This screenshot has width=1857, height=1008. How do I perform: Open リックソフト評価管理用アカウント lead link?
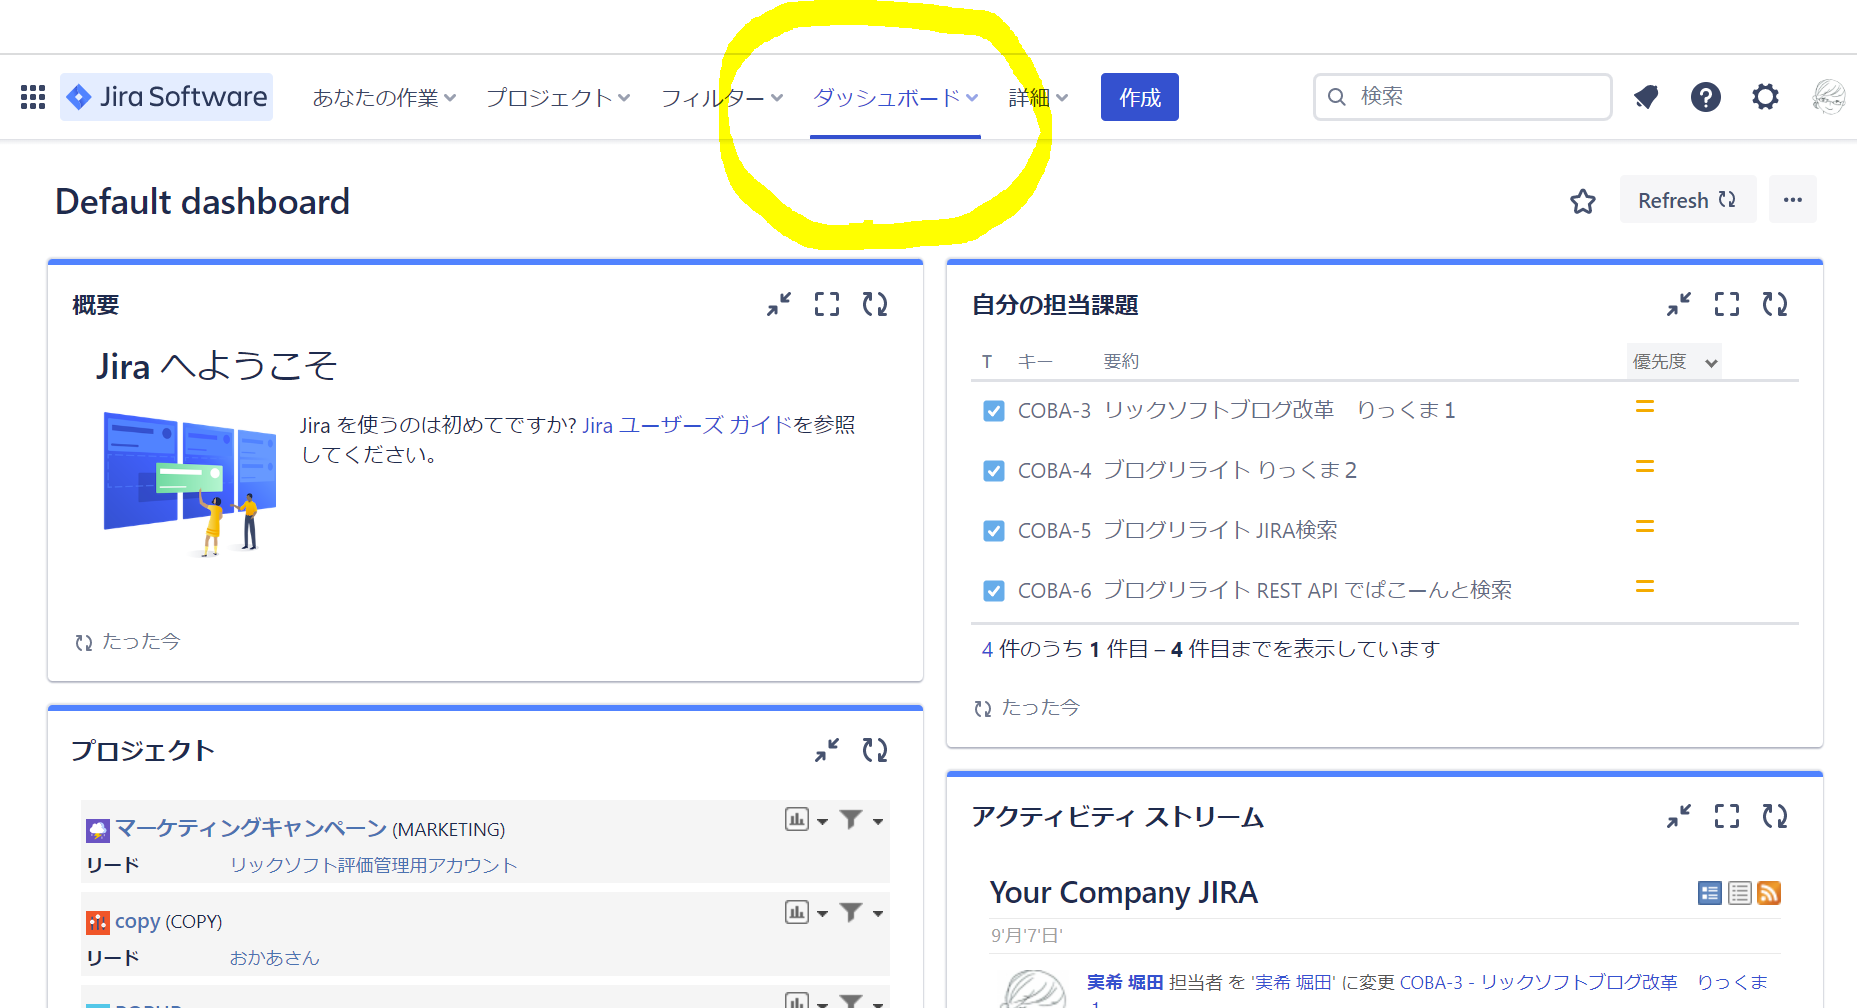coord(374,866)
